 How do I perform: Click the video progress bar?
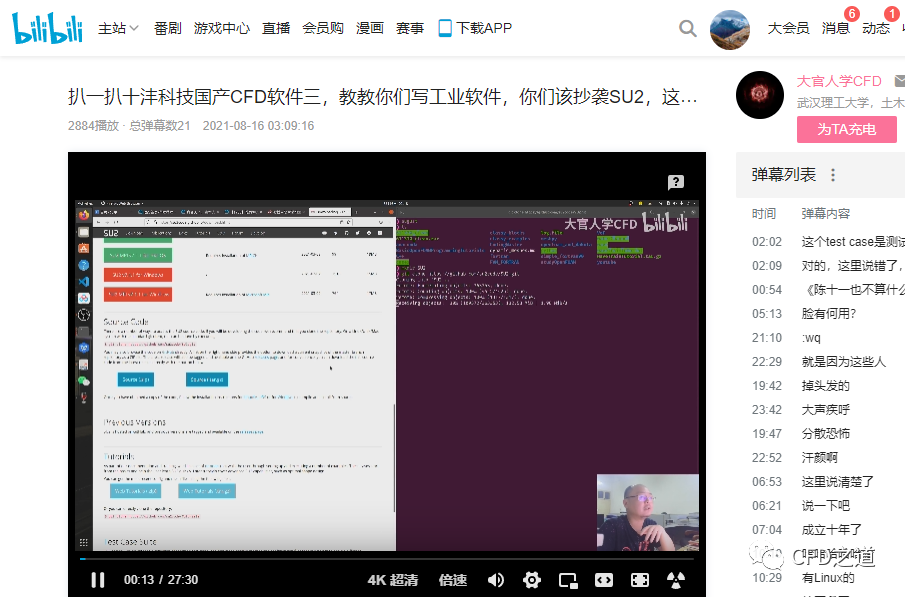pyautogui.click(x=387, y=559)
